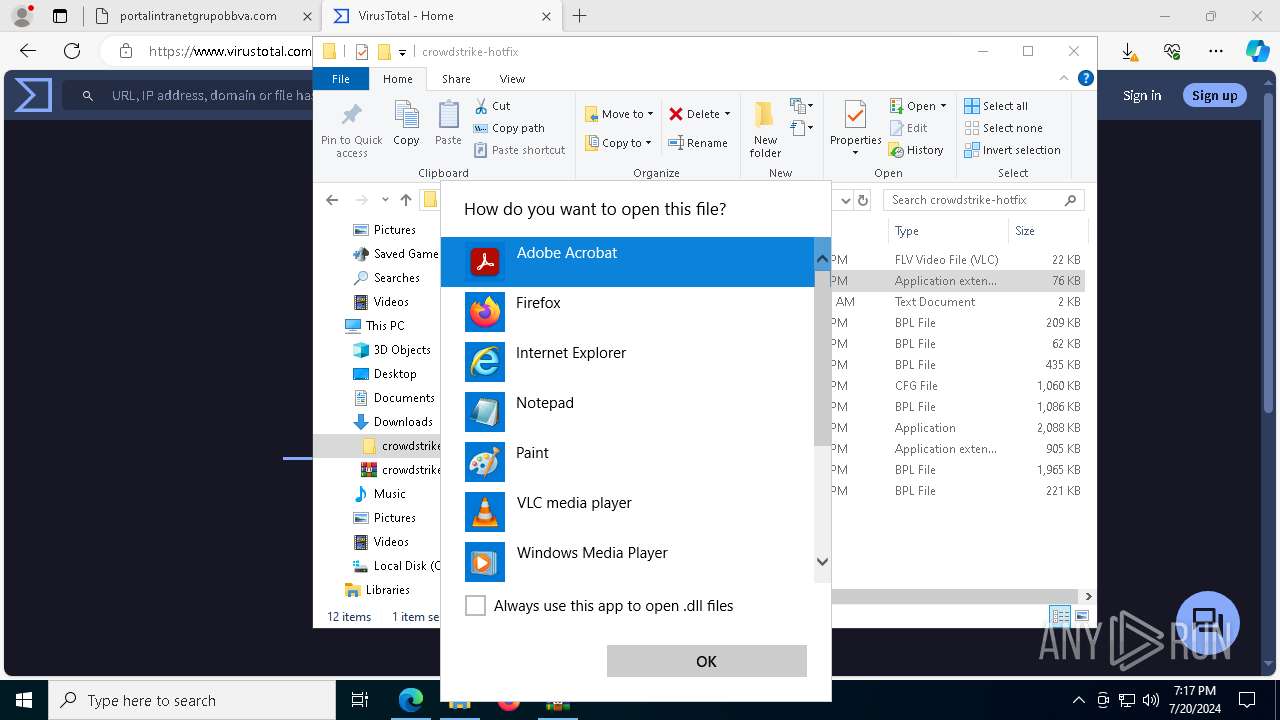This screenshot has height=720, width=1280.
Task: Open the new browser tab button
Action: pyautogui.click(x=580, y=16)
